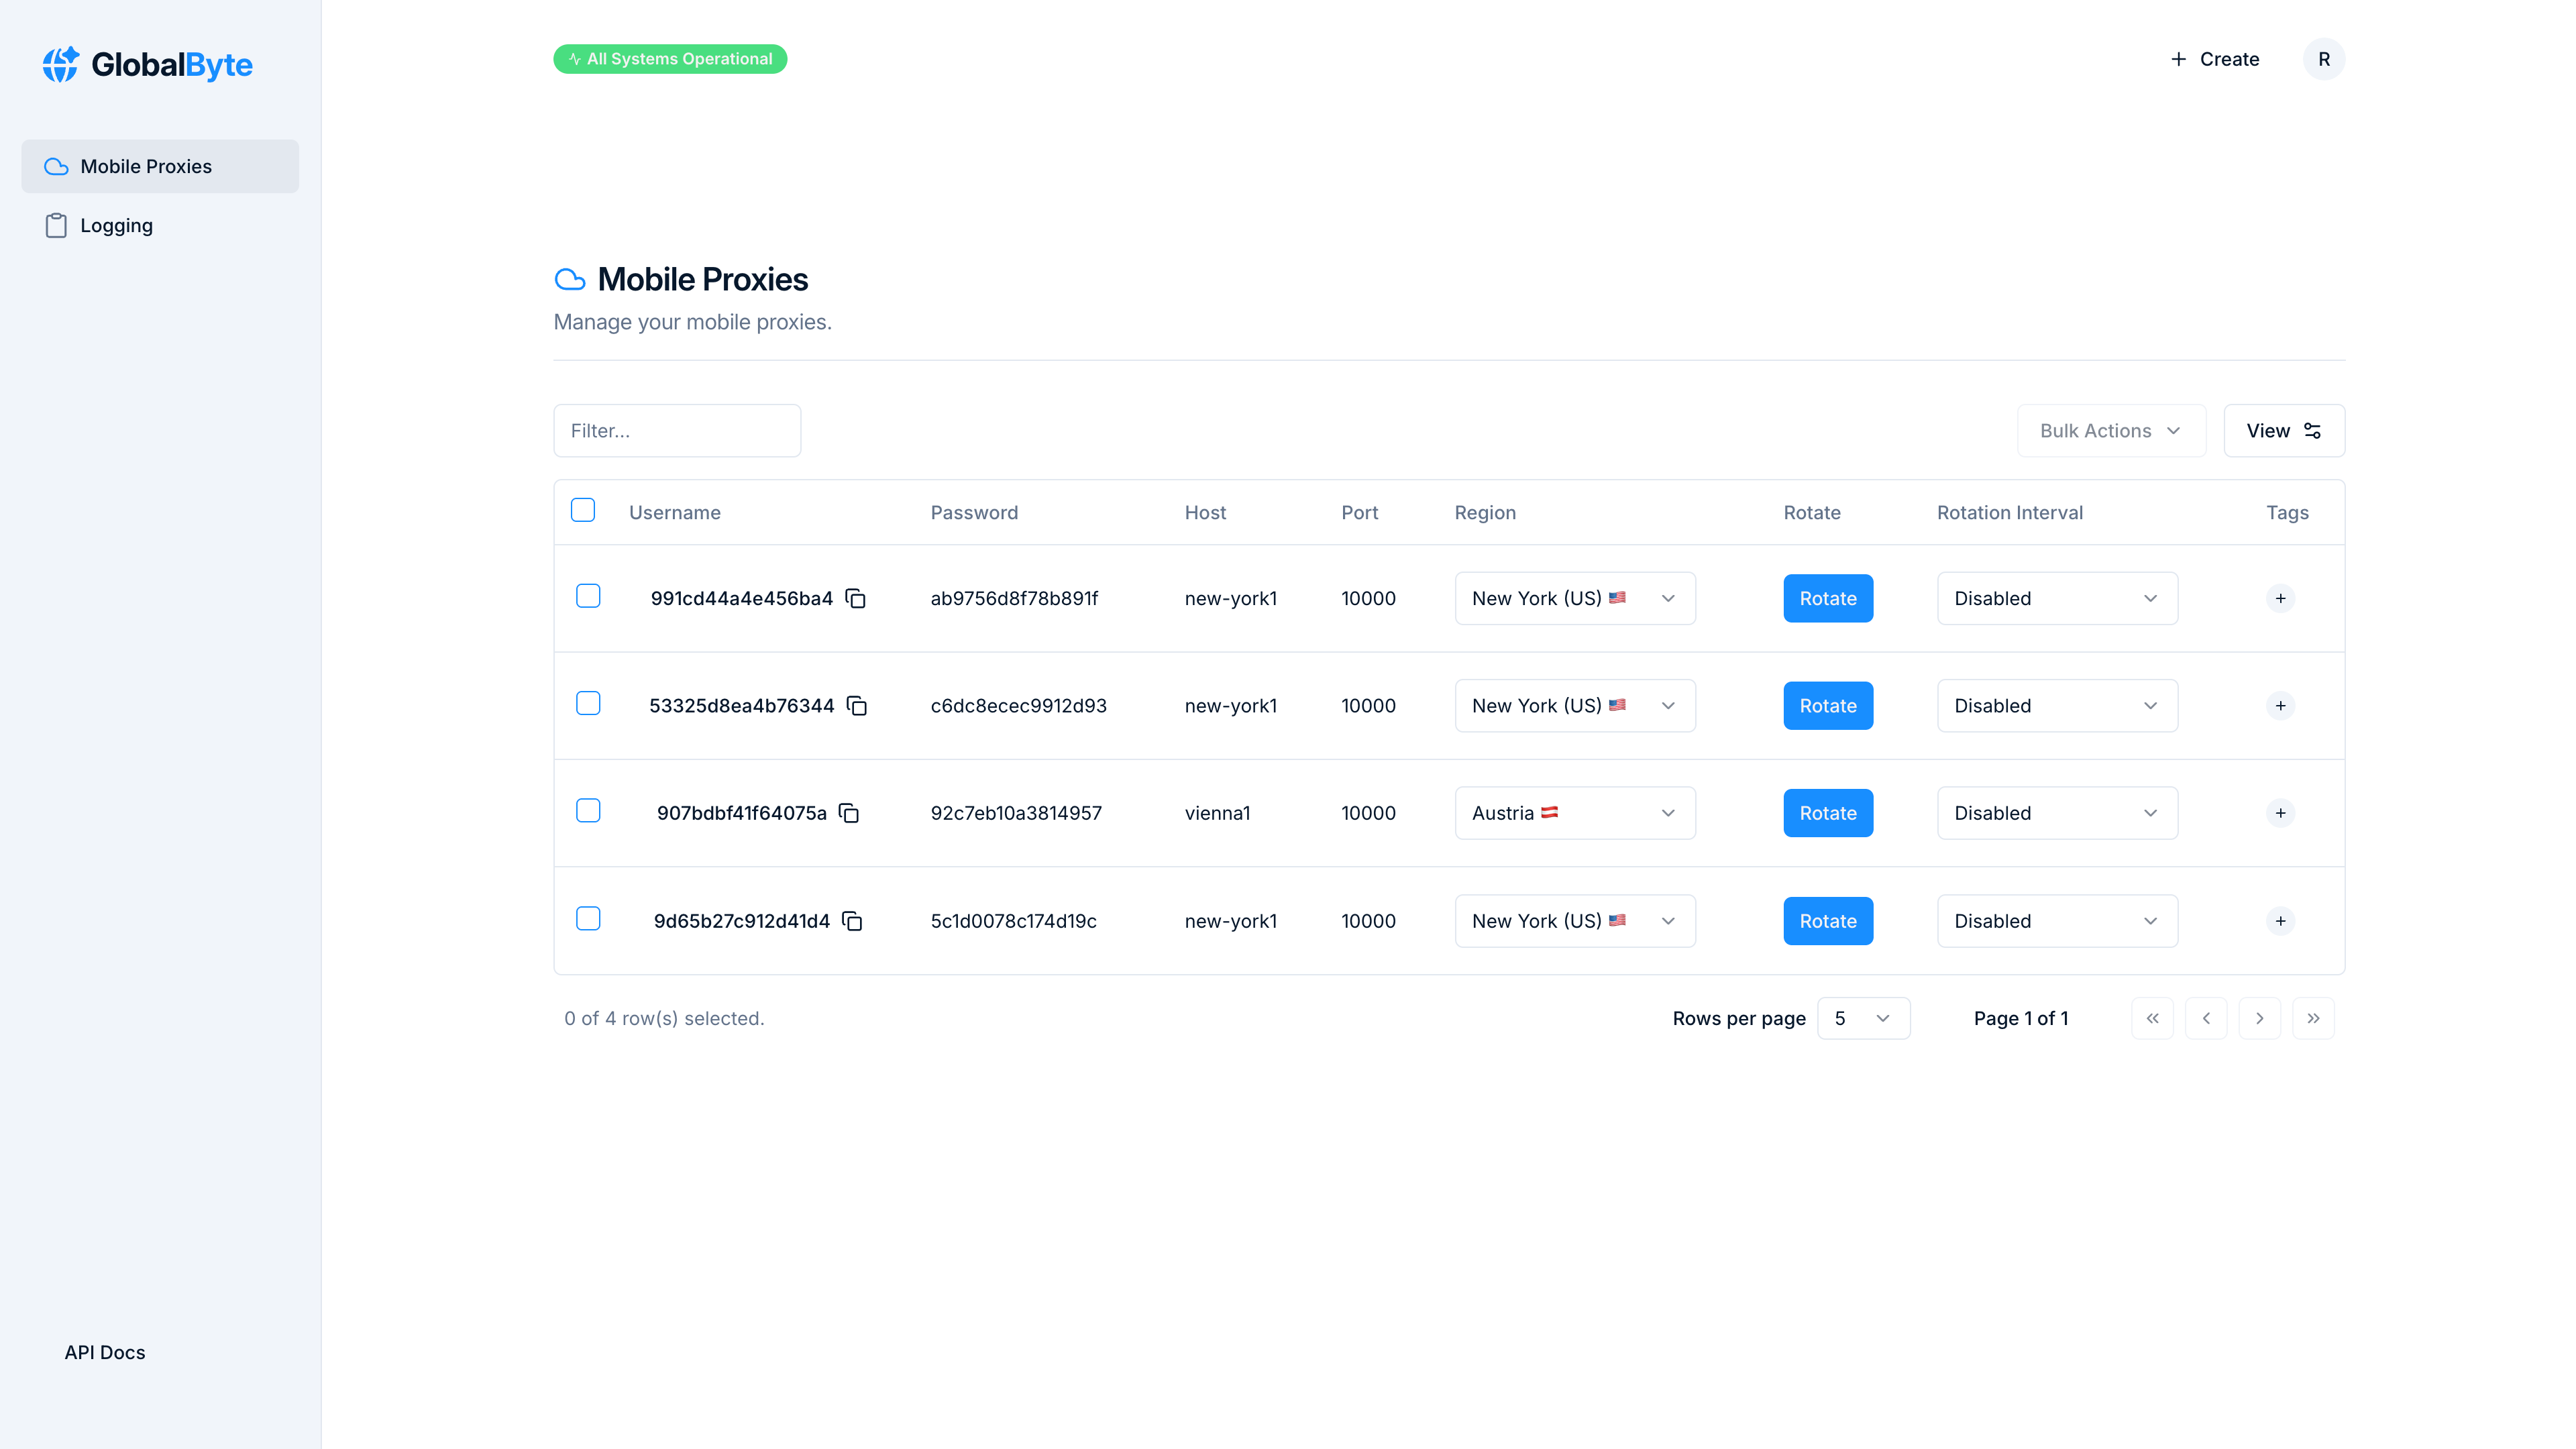Change Rows per page dropdown
Screen dimensions: 2576x1449
point(1863,1018)
